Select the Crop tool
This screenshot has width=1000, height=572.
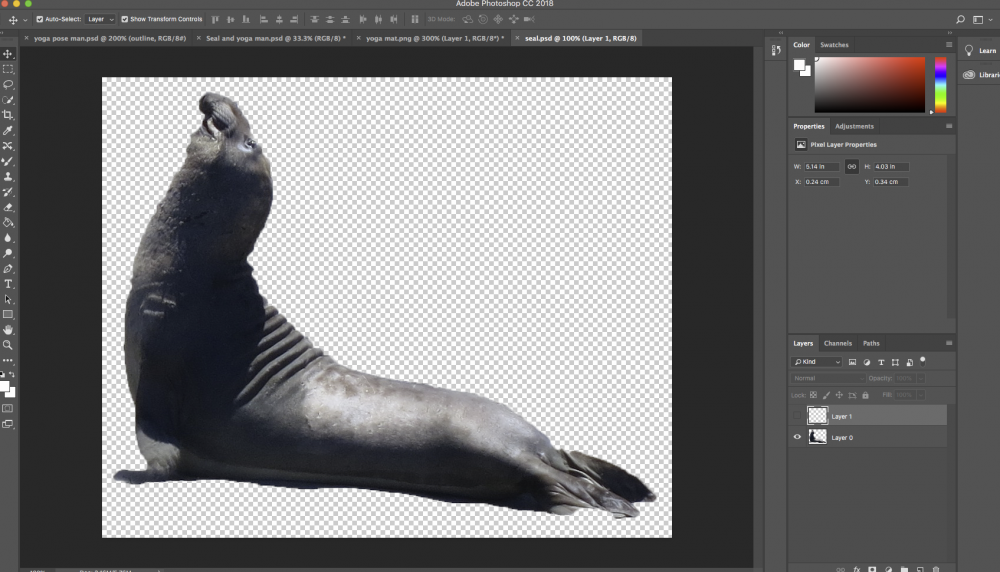[x=8, y=115]
